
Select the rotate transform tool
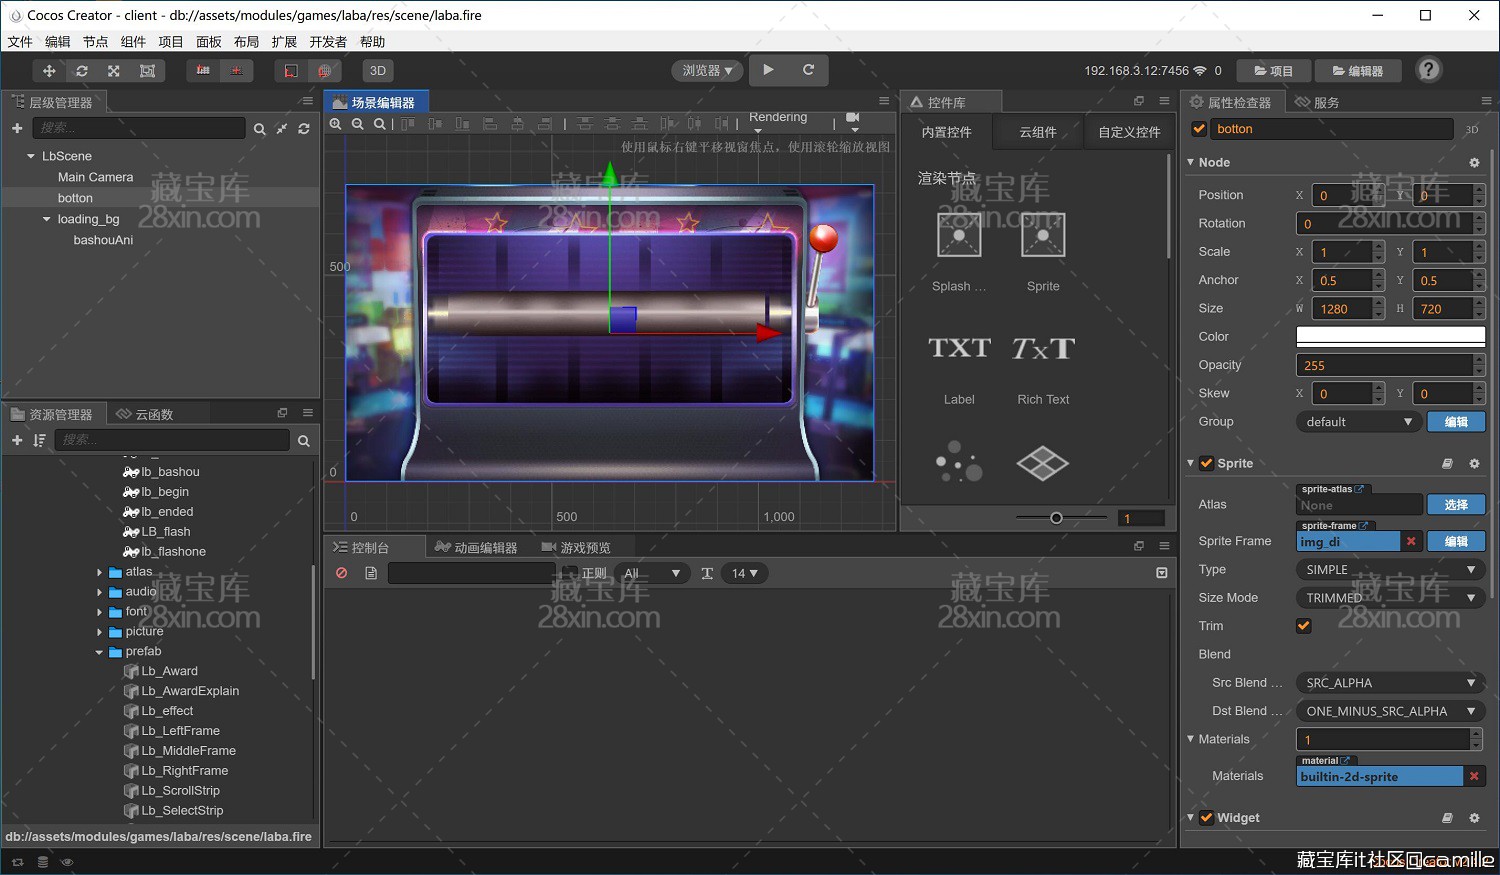pos(82,71)
